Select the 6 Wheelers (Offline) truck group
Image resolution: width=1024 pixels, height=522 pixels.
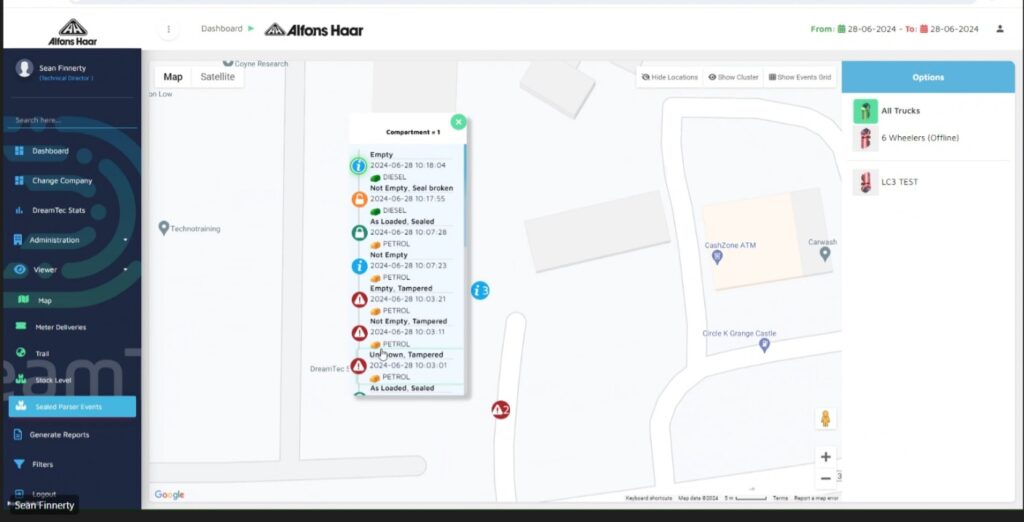click(920, 138)
